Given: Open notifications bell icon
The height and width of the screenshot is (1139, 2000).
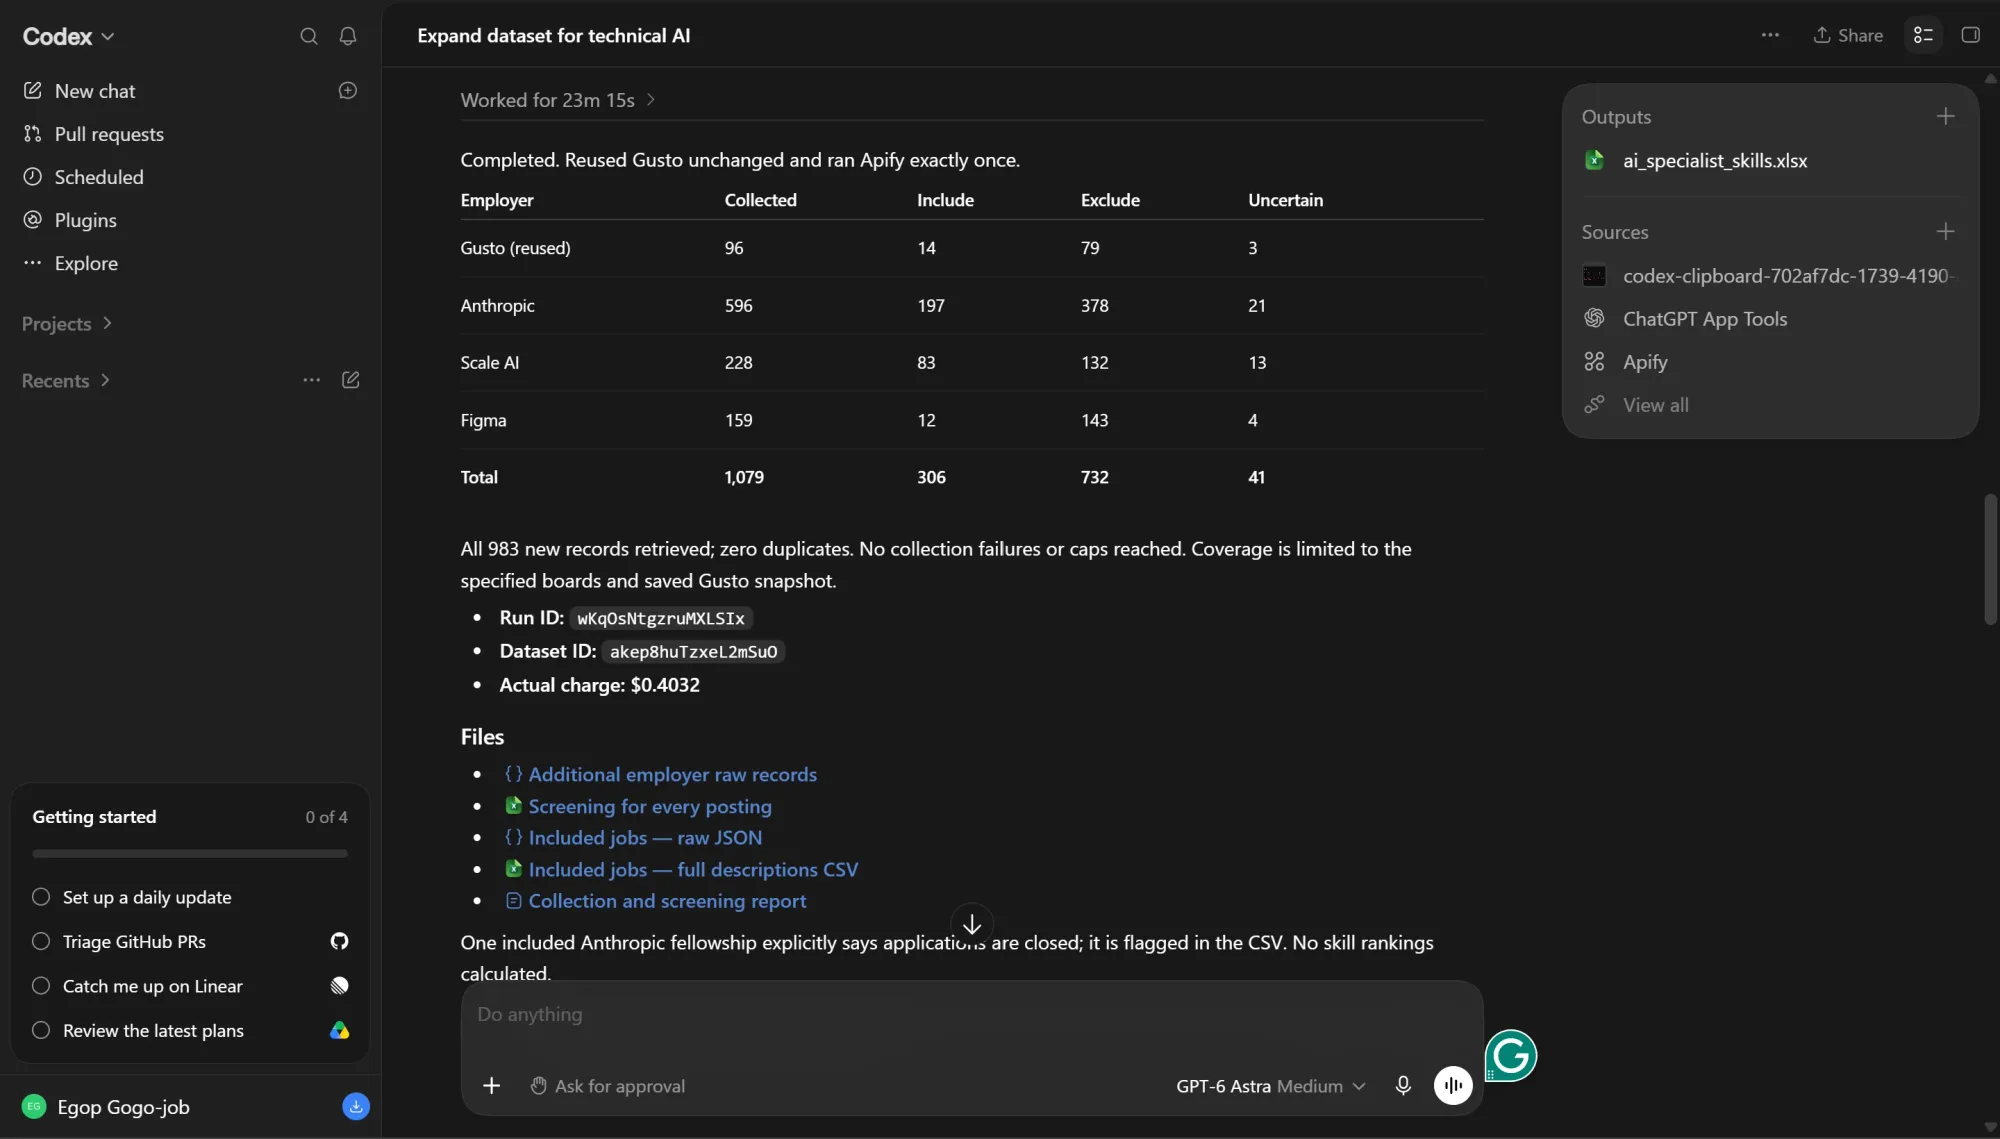Looking at the screenshot, I should pyautogui.click(x=348, y=36).
